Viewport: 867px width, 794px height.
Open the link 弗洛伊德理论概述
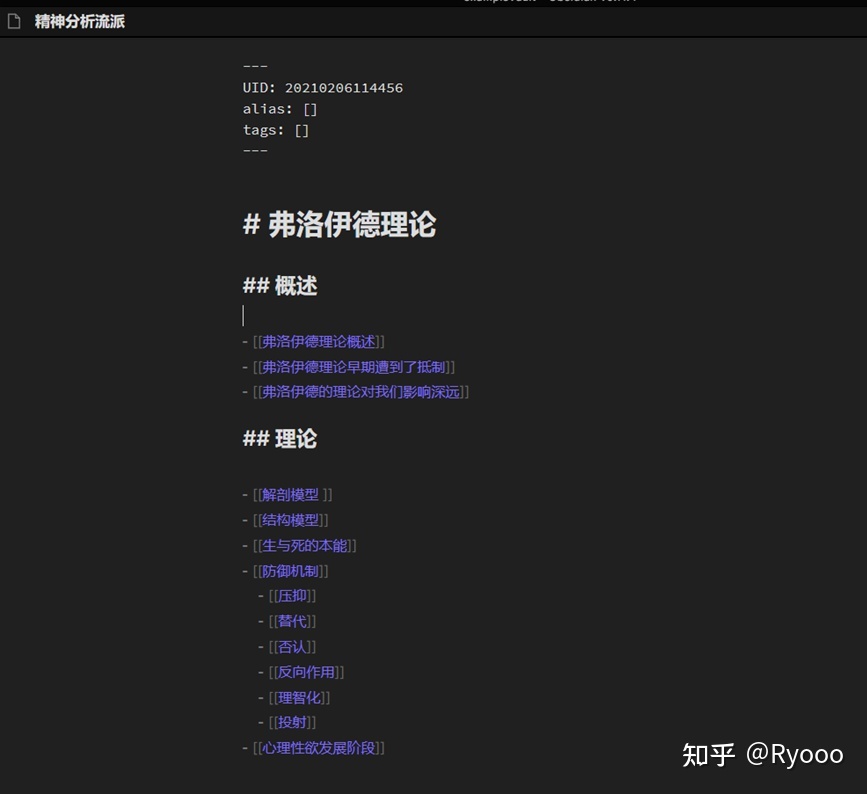click(318, 342)
